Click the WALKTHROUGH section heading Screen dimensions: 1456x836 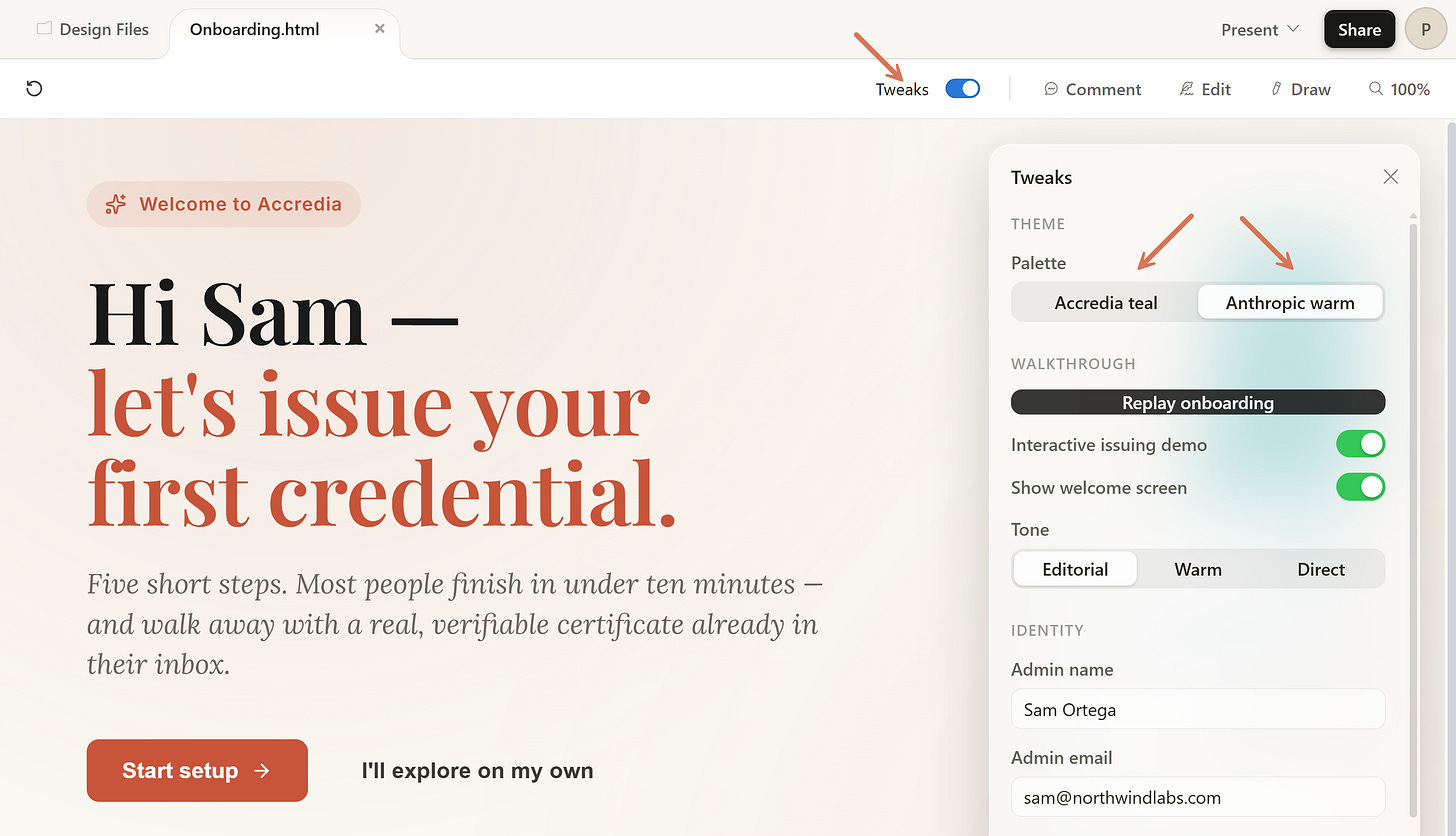pos(1073,364)
